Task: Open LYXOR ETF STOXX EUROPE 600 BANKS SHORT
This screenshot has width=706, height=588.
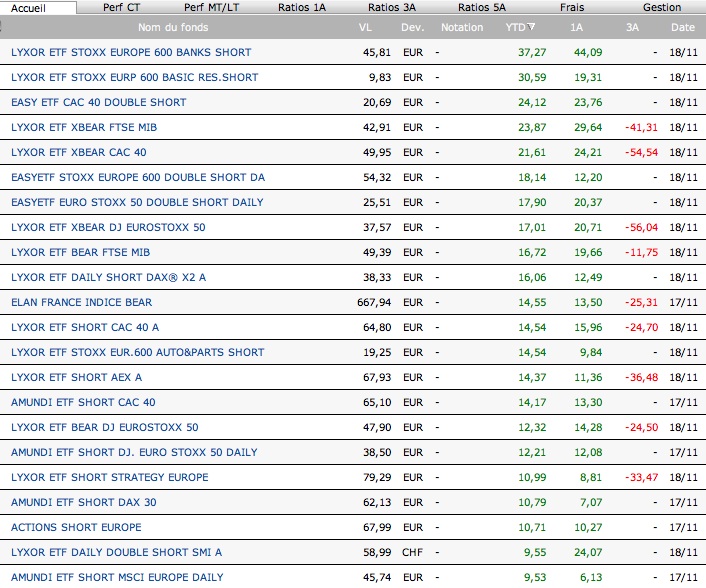Action: (131, 52)
